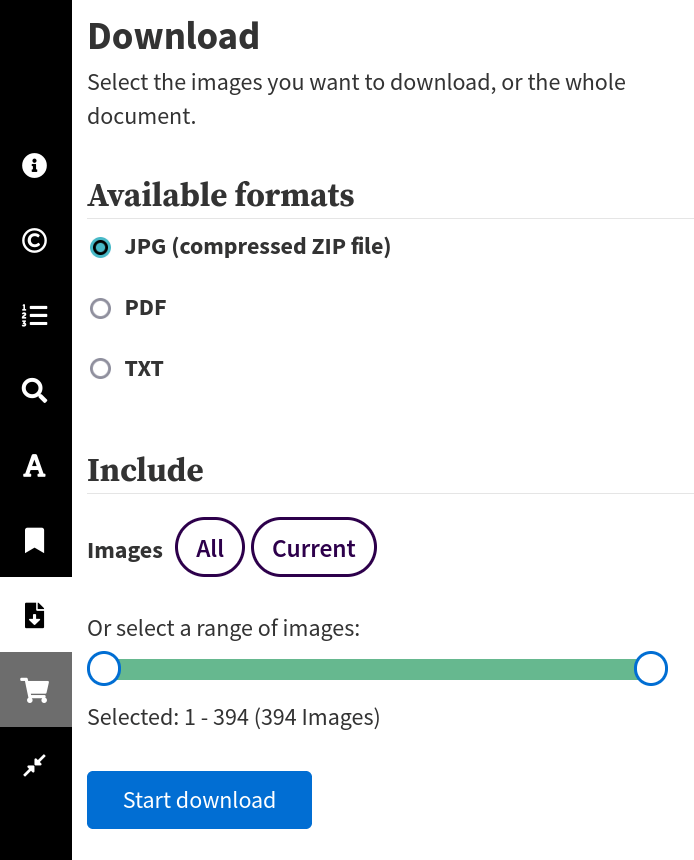The width and height of the screenshot is (694, 860).
Task: Choose Current image only
Action: [314, 547]
